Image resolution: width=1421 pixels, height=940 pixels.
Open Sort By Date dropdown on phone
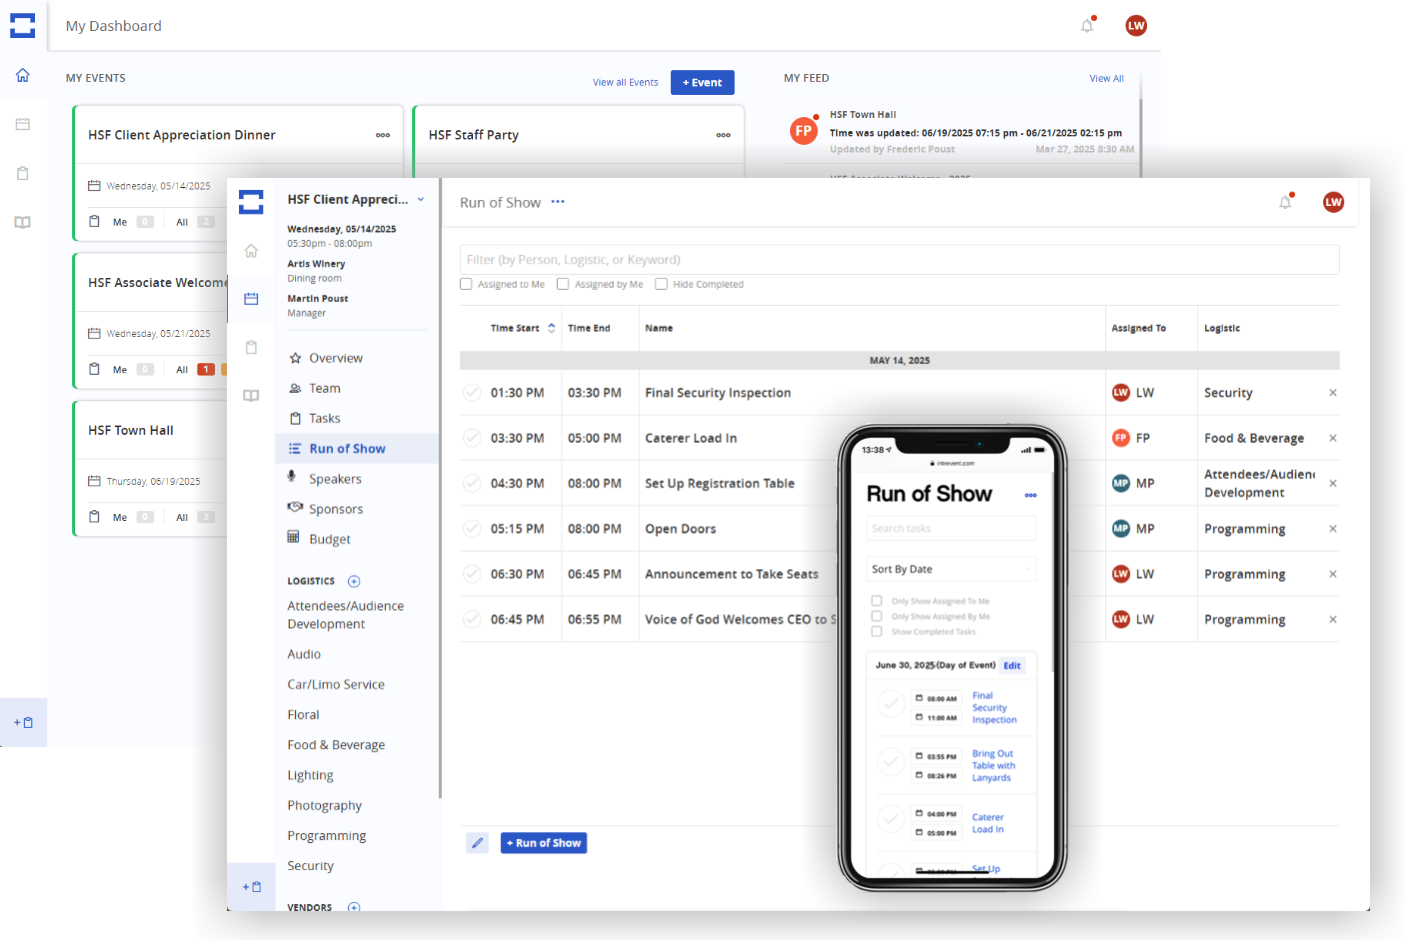(x=951, y=569)
